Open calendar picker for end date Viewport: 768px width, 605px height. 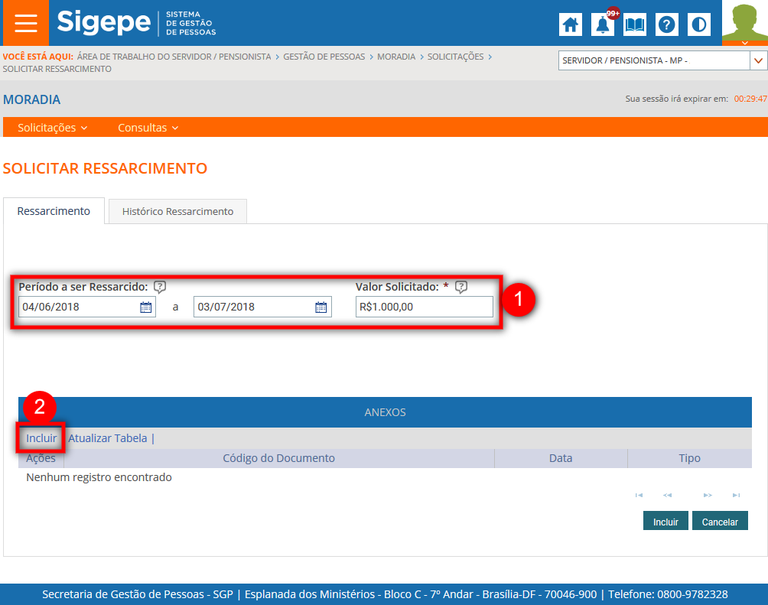pyautogui.click(x=321, y=307)
